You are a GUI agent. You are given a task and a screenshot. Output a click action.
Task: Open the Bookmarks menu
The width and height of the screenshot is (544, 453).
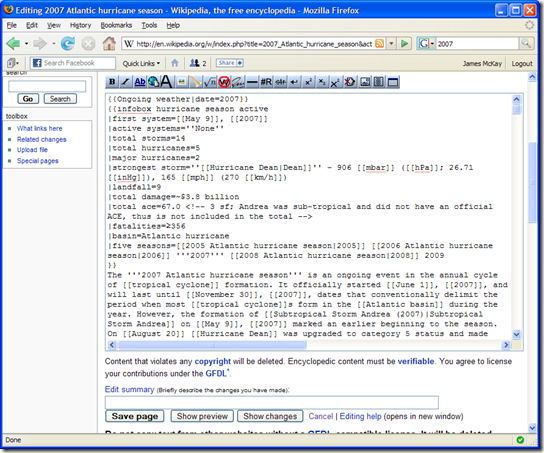click(116, 25)
